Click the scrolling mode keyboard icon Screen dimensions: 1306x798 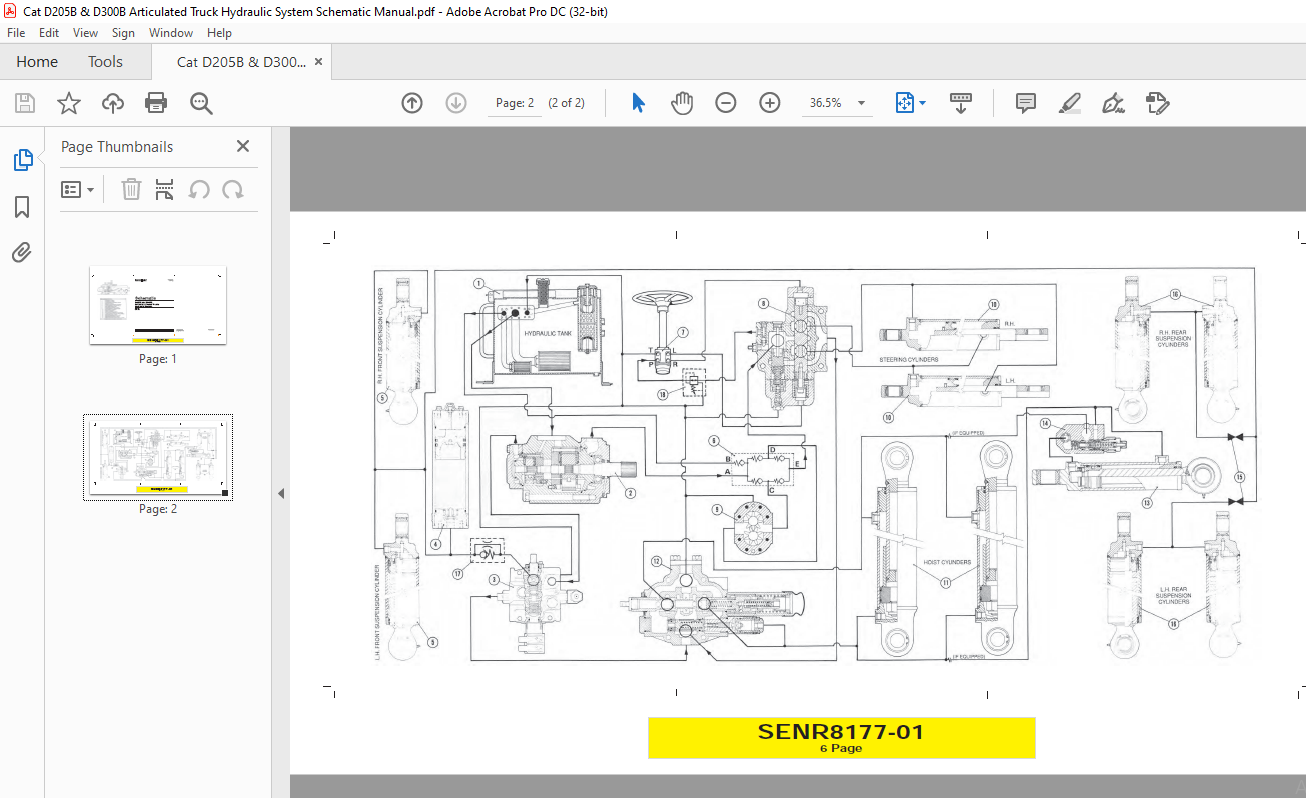click(961, 103)
